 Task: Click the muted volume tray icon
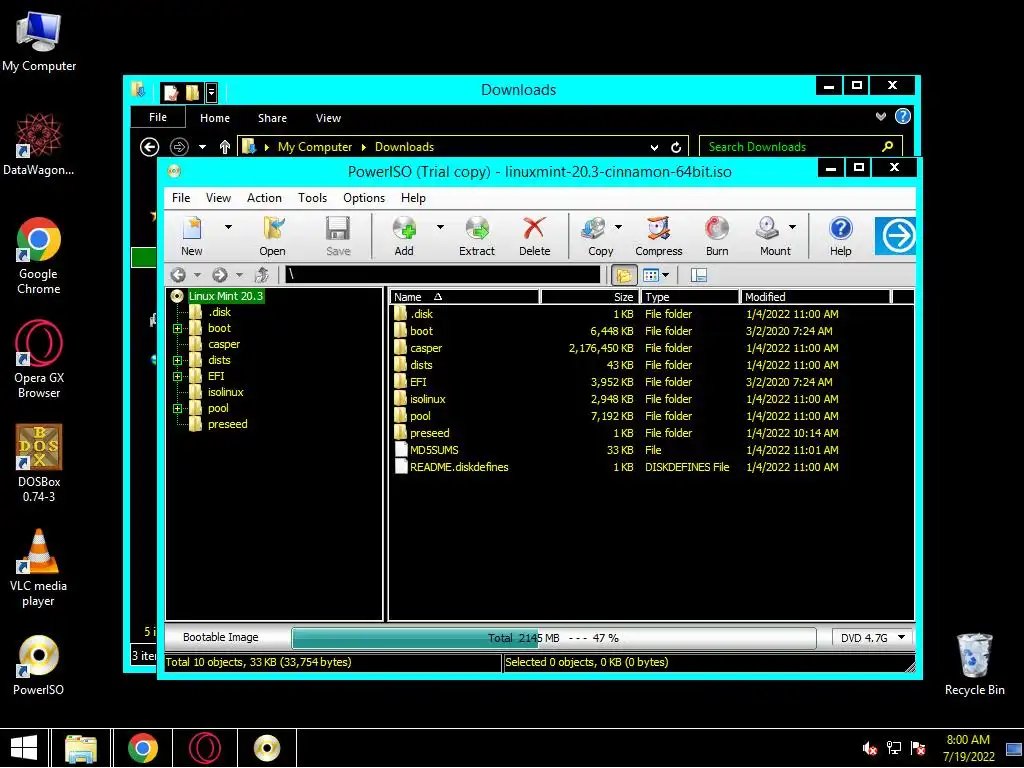[869, 748]
